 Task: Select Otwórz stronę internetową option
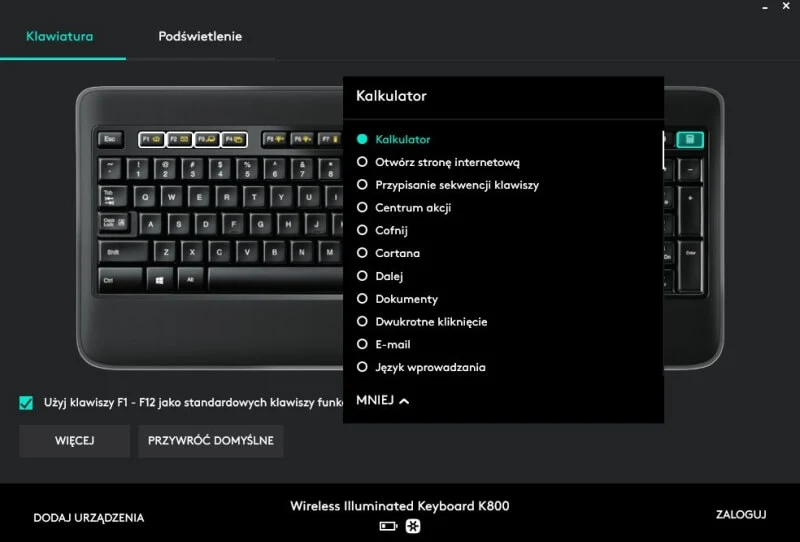coord(438,162)
